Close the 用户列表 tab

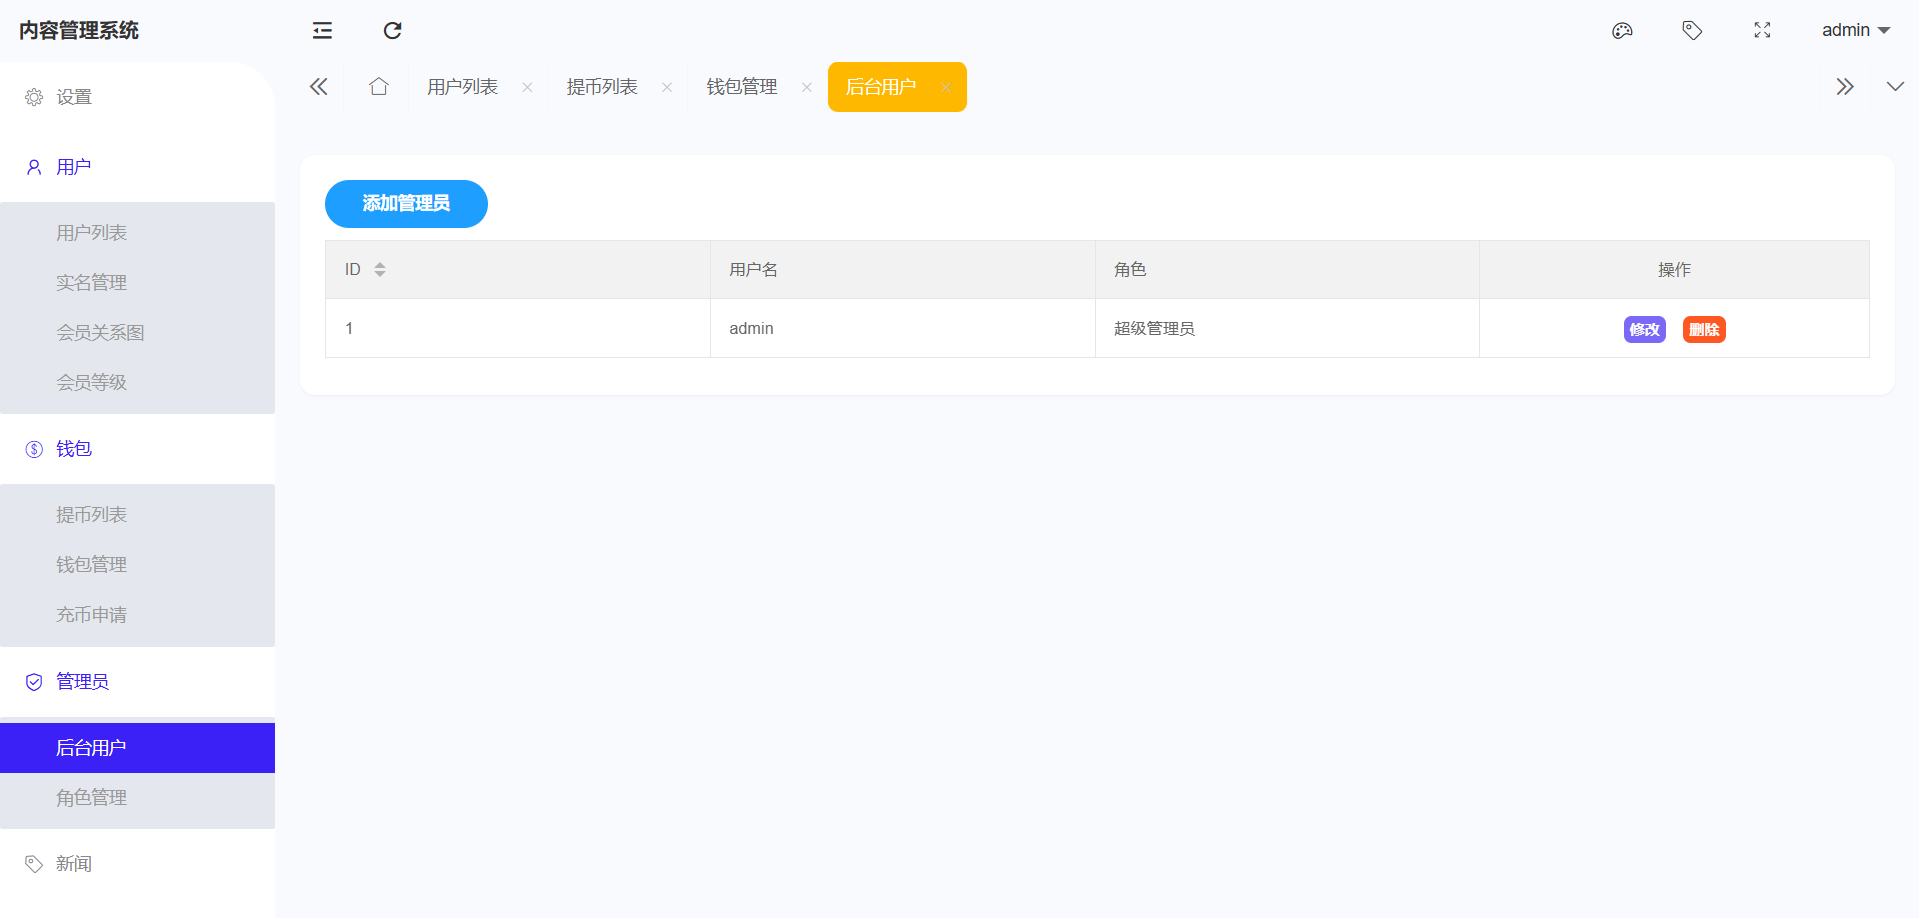527,88
